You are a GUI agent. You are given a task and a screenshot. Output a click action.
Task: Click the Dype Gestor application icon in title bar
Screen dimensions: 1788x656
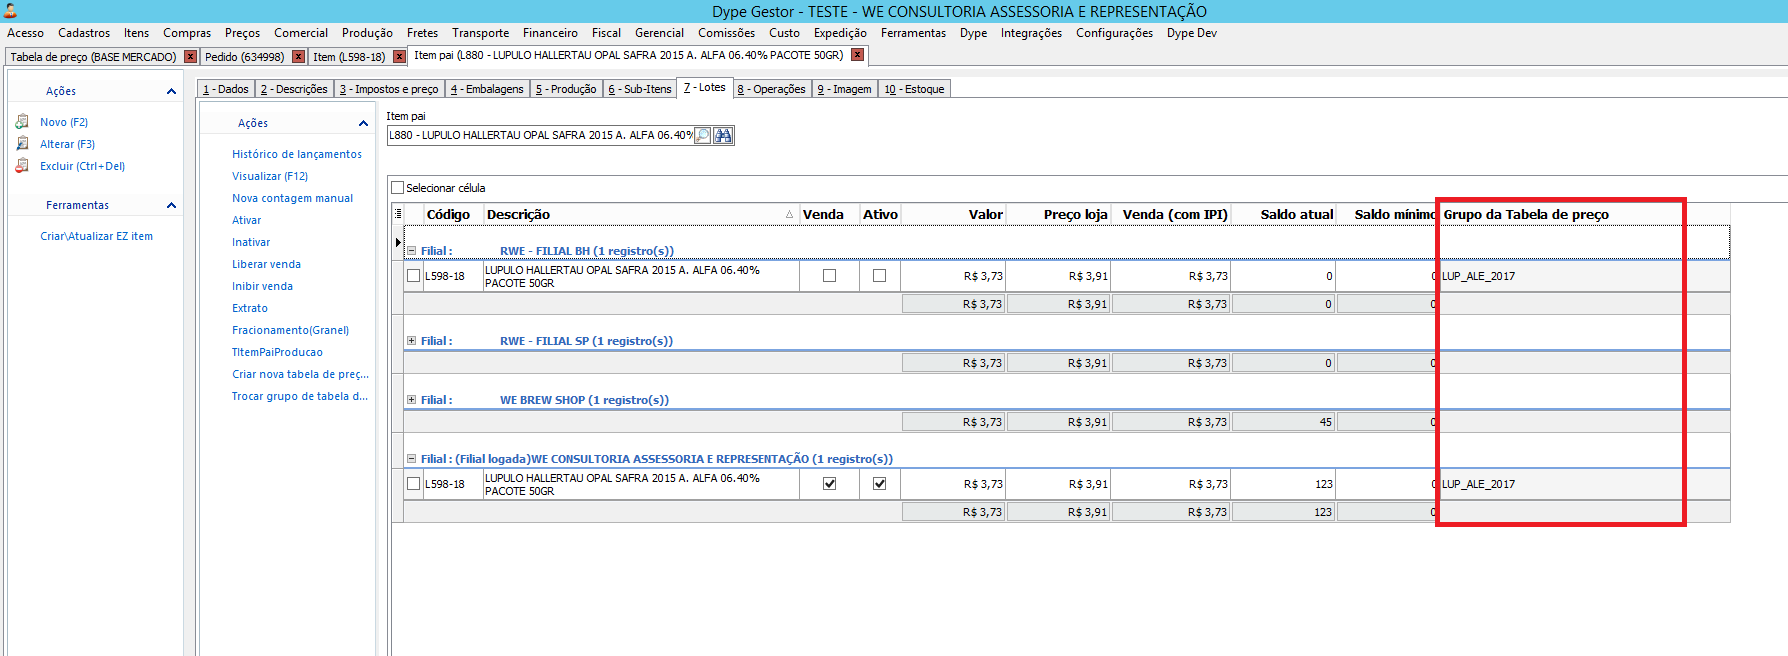tap(10, 11)
